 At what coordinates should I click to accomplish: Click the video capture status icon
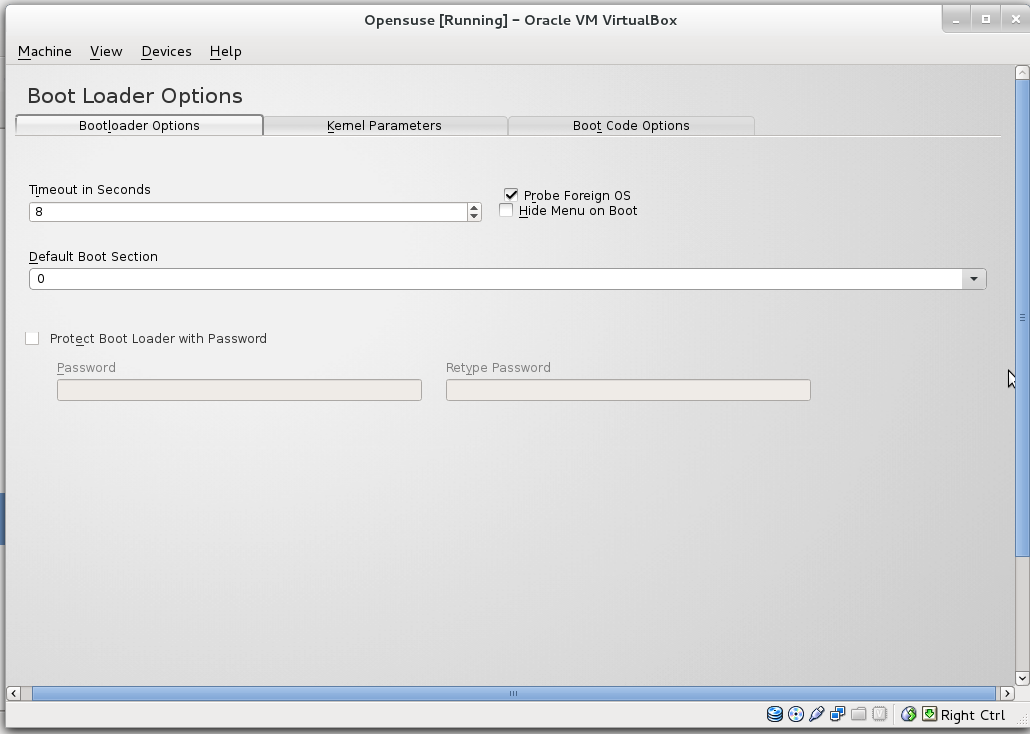click(x=880, y=714)
